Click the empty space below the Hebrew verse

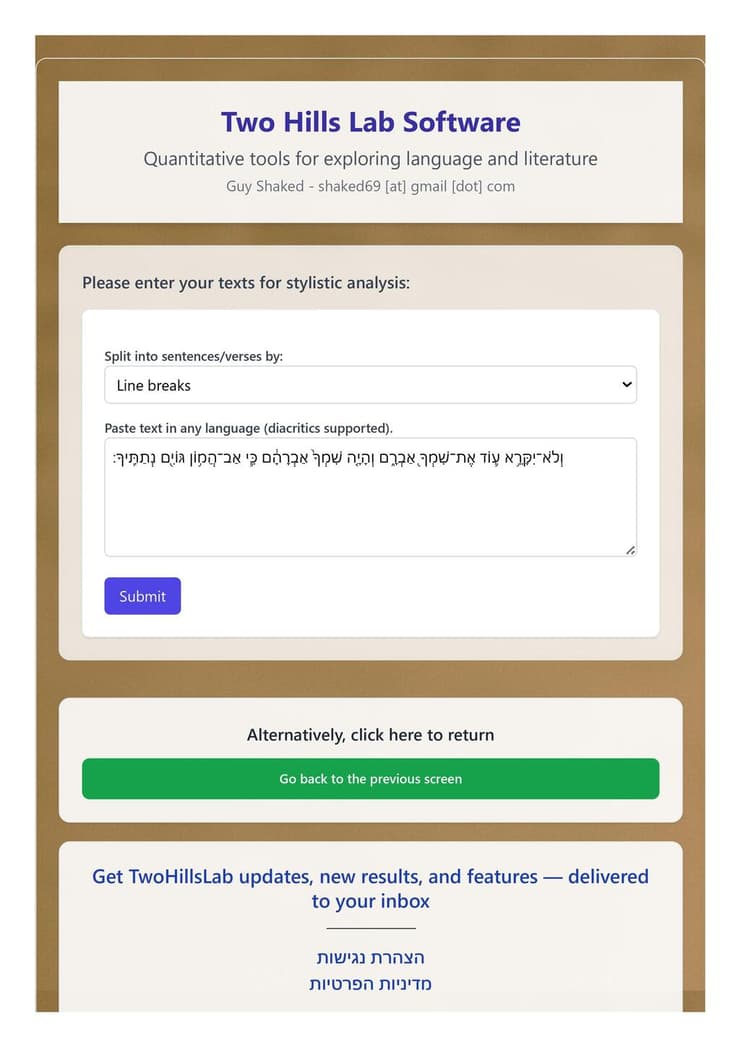pos(370,515)
